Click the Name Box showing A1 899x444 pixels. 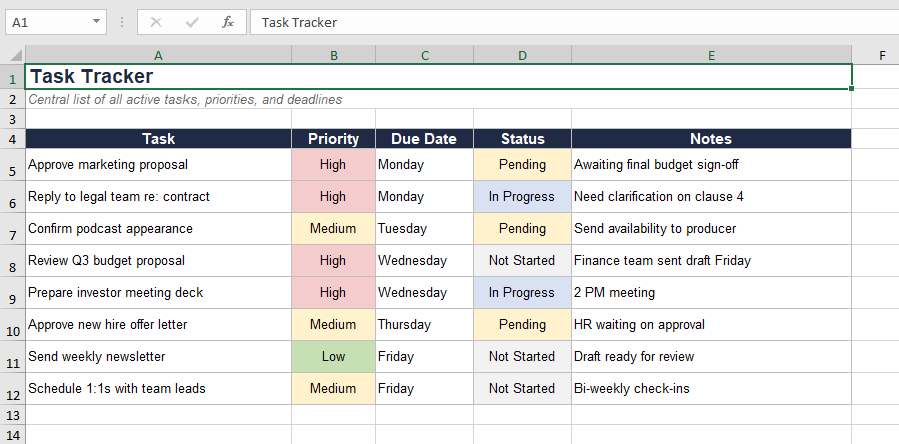56,22
